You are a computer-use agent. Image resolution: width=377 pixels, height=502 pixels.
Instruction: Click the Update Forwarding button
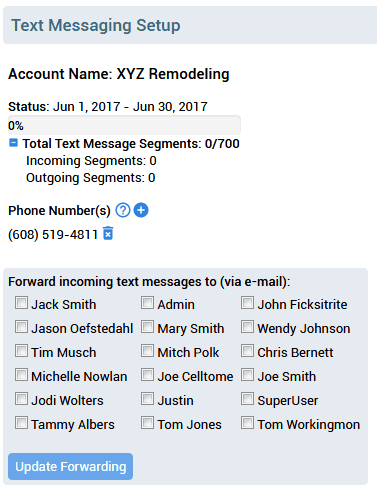[70, 466]
